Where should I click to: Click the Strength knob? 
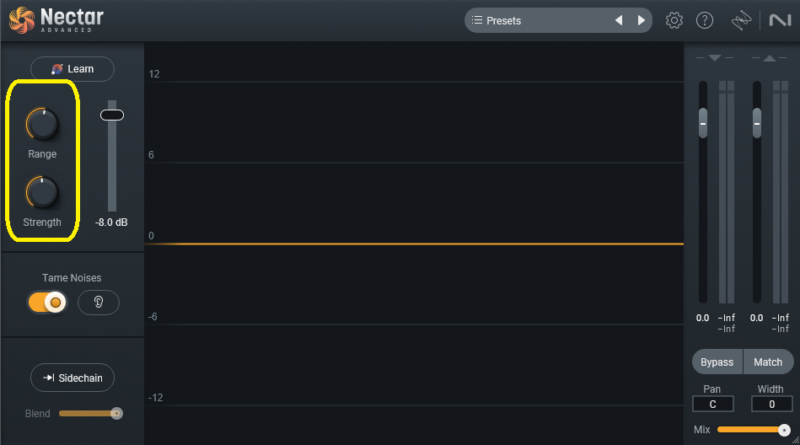pos(42,191)
